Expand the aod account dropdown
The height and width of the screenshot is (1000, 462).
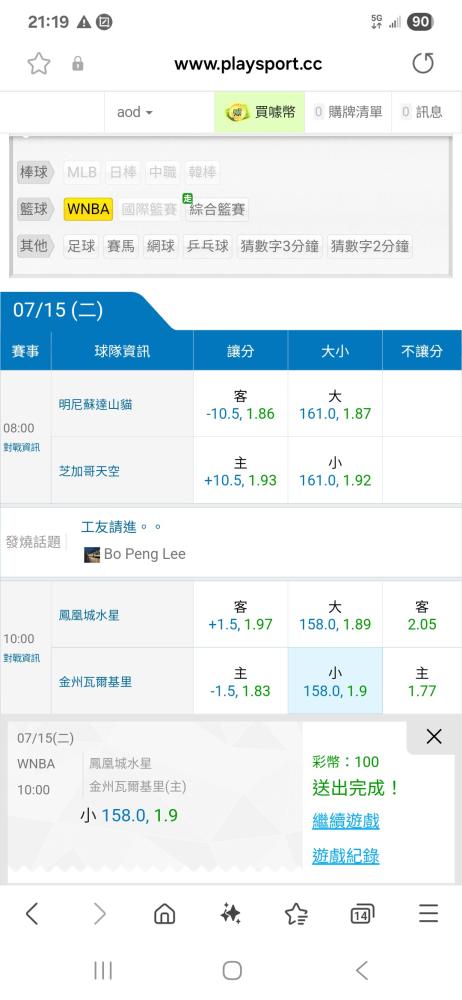pyautogui.click(x=135, y=112)
